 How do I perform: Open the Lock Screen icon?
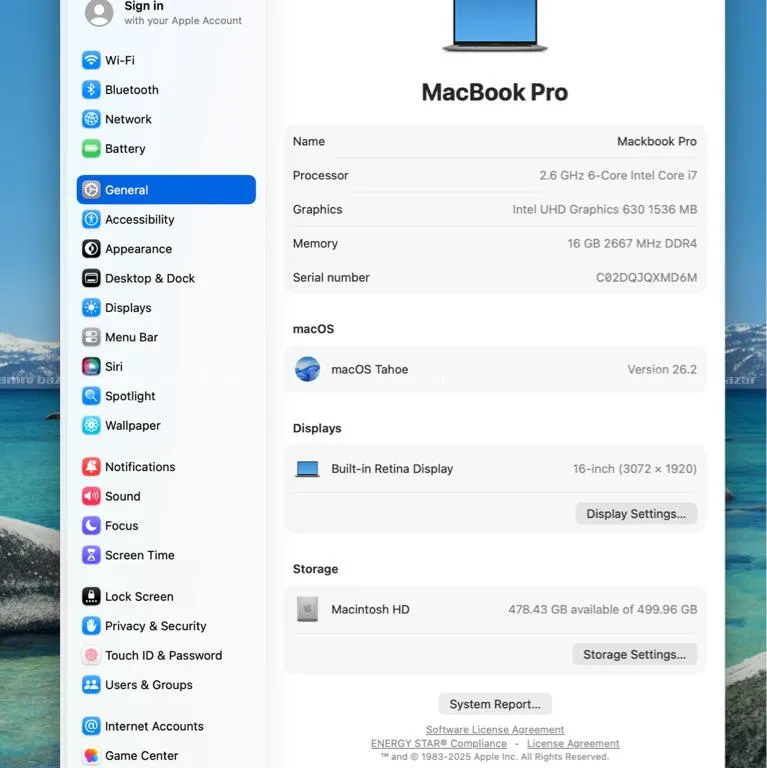point(91,596)
